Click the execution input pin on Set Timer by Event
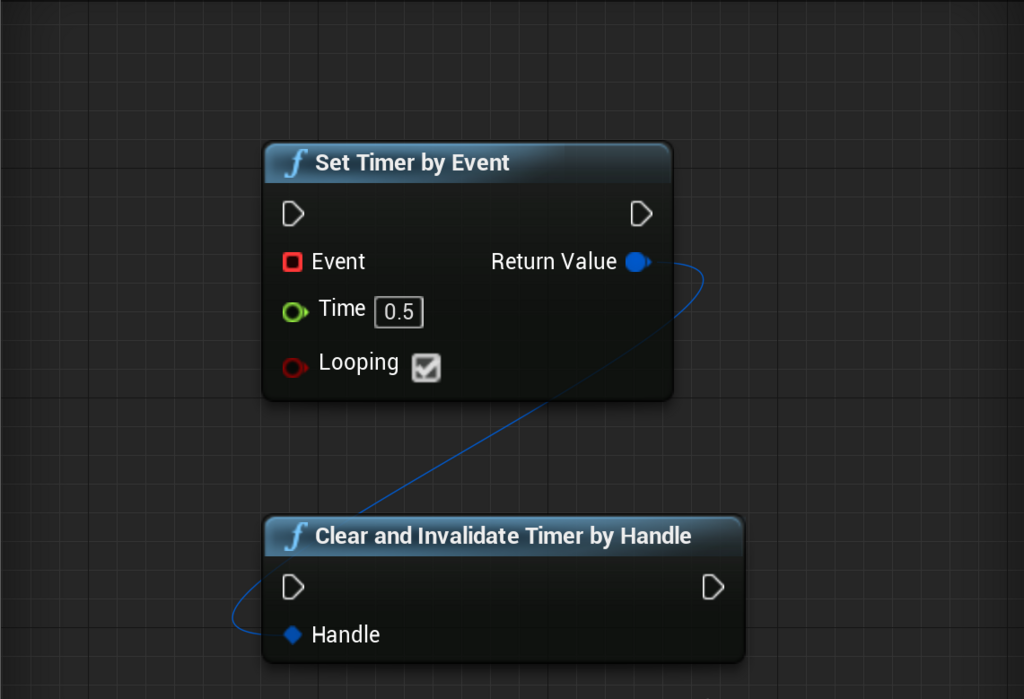The height and width of the screenshot is (699, 1024). [293, 213]
